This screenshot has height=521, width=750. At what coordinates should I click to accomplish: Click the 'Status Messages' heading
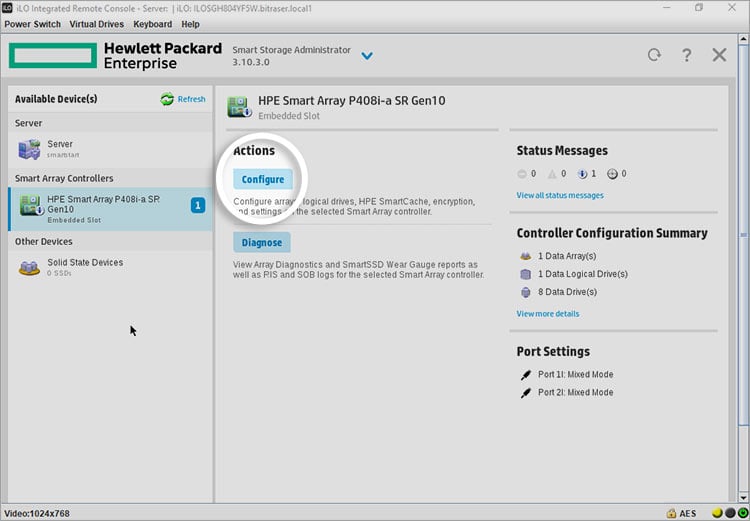click(562, 151)
